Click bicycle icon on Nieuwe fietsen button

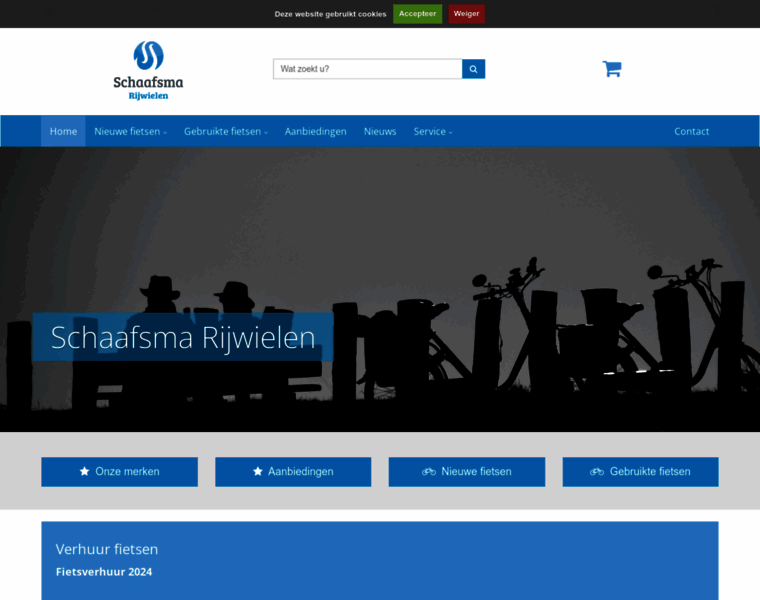pyautogui.click(x=429, y=472)
